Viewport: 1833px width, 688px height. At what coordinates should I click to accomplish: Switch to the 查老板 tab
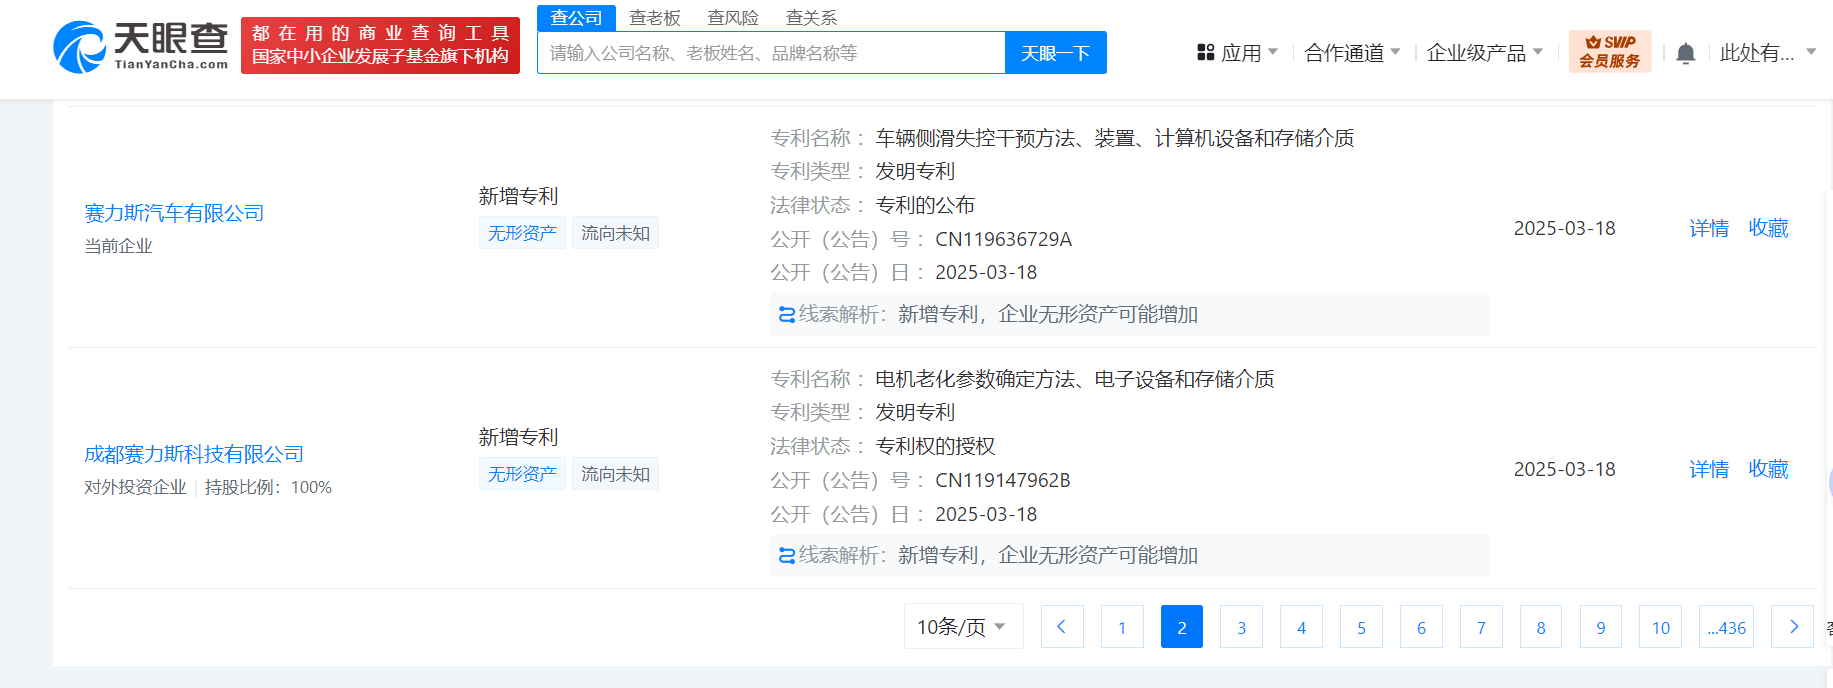[655, 18]
